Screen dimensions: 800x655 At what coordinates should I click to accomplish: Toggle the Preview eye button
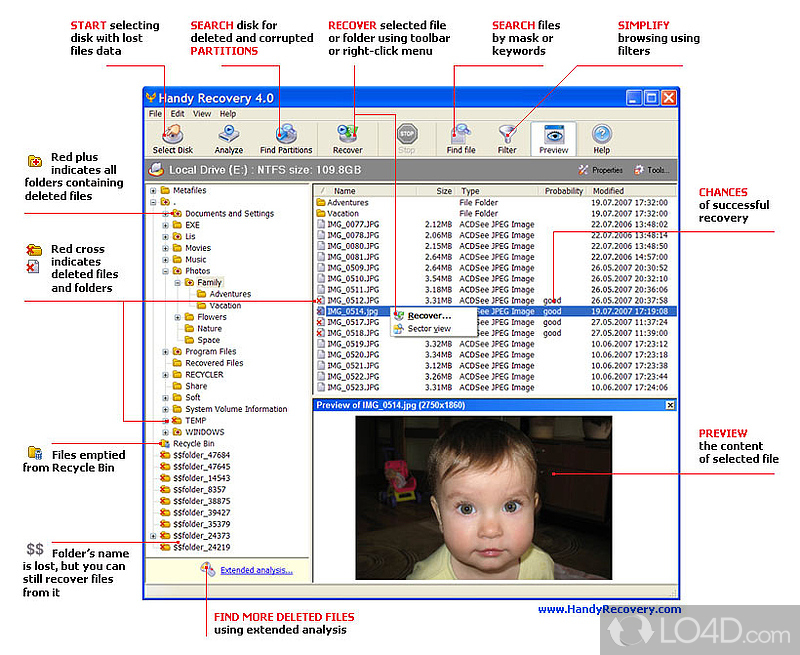click(554, 138)
